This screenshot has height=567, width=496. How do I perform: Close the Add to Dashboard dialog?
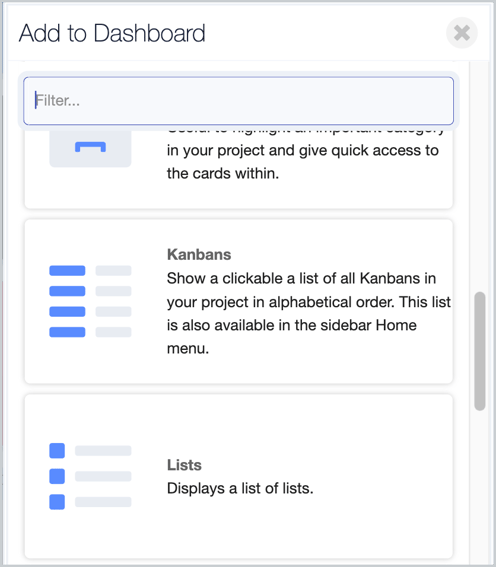point(462,33)
